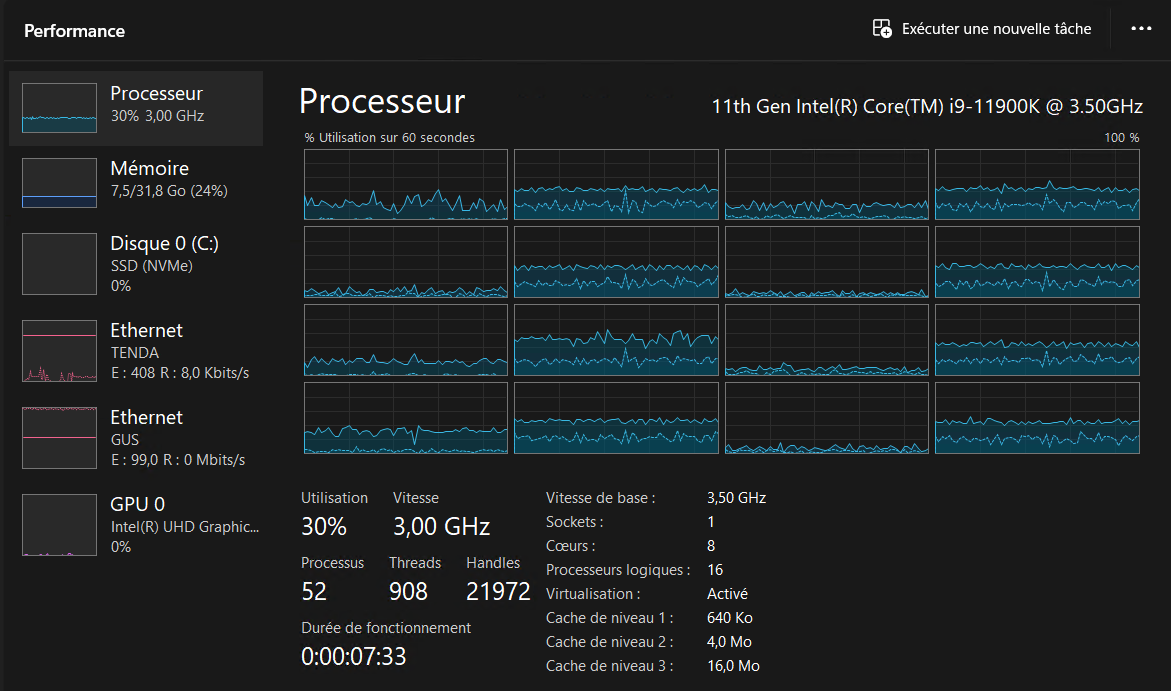
Task: Click the Processeur mini graph thumbnail
Action: click(59, 108)
